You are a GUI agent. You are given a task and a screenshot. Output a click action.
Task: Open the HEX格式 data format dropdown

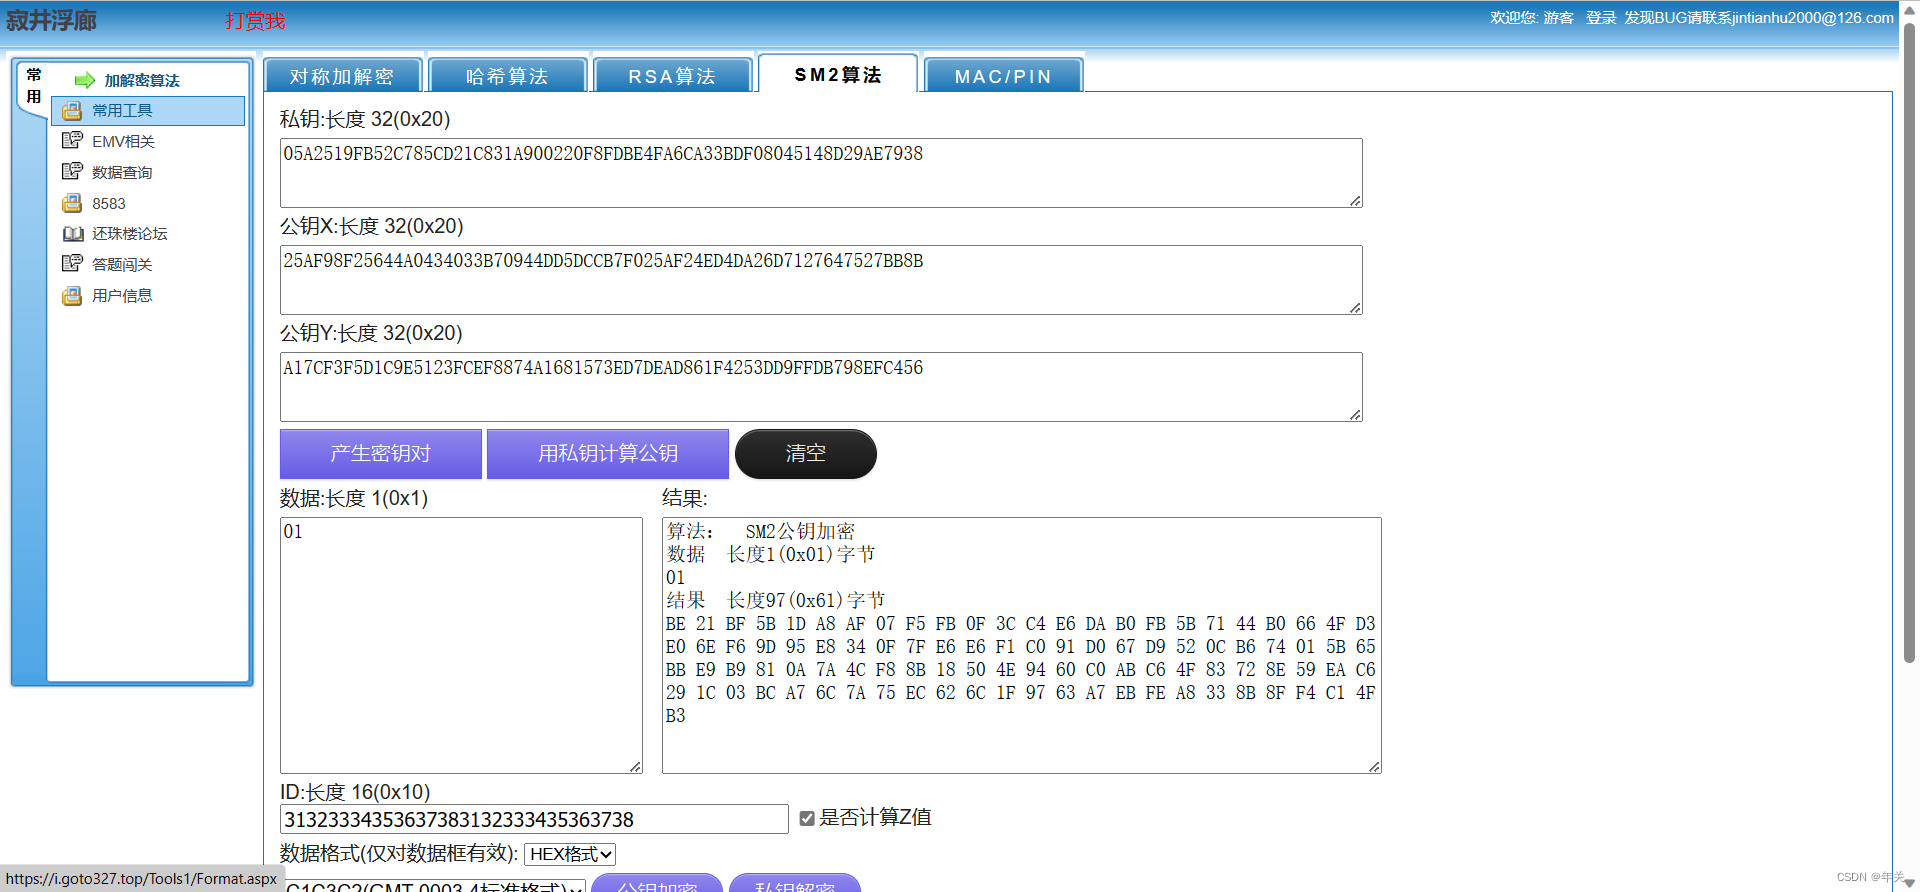pyautogui.click(x=570, y=854)
